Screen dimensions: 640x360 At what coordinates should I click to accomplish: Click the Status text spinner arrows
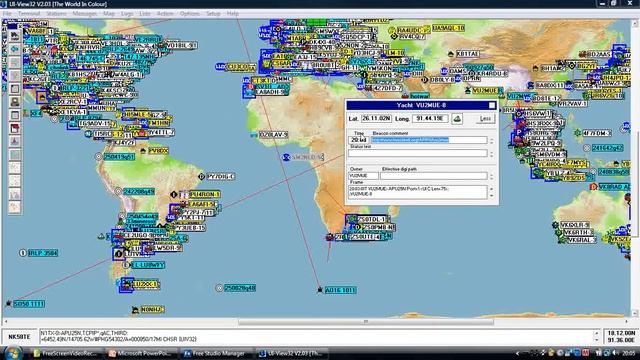(491, 153)
